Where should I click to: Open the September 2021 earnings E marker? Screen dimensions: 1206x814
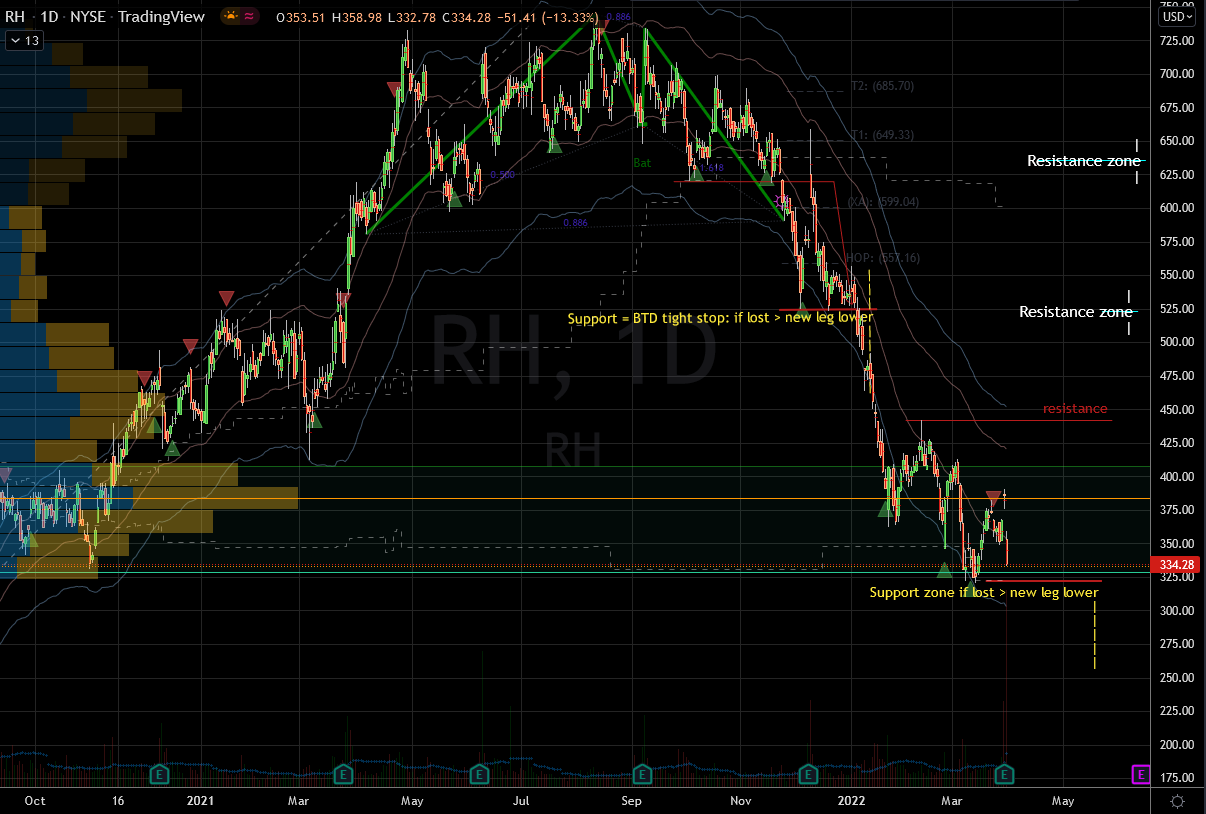pos(641,773)
